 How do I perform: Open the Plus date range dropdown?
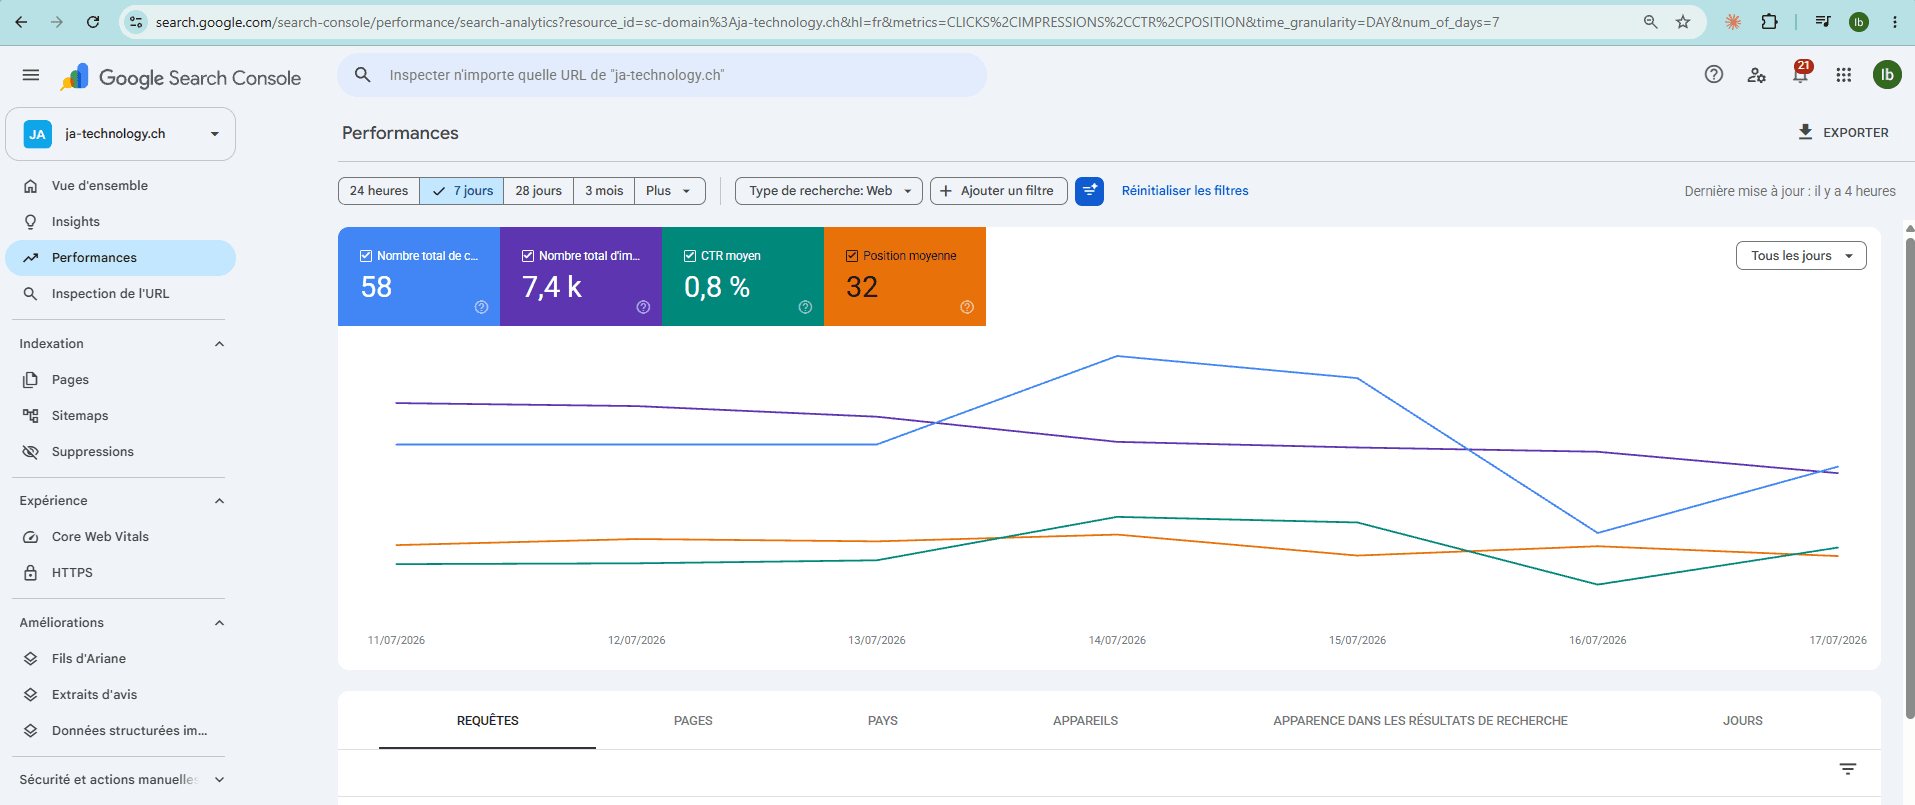(x=670, y=191)
